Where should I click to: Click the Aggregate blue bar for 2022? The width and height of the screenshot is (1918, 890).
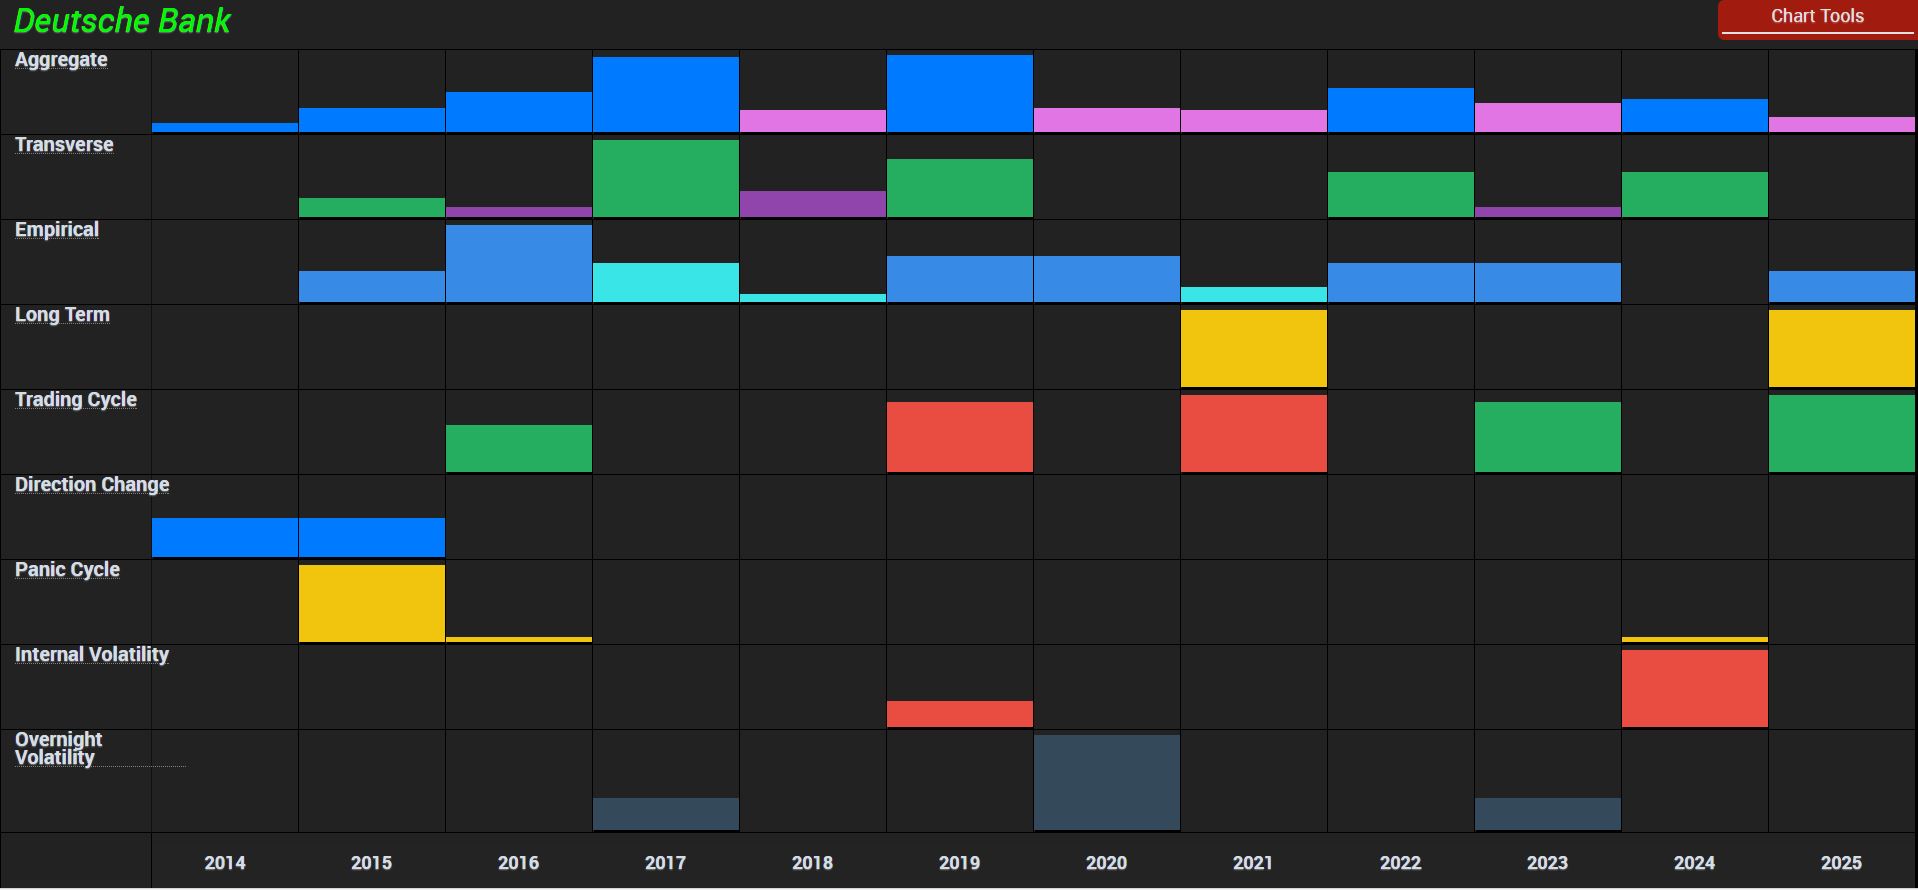tap(1401, 110)
